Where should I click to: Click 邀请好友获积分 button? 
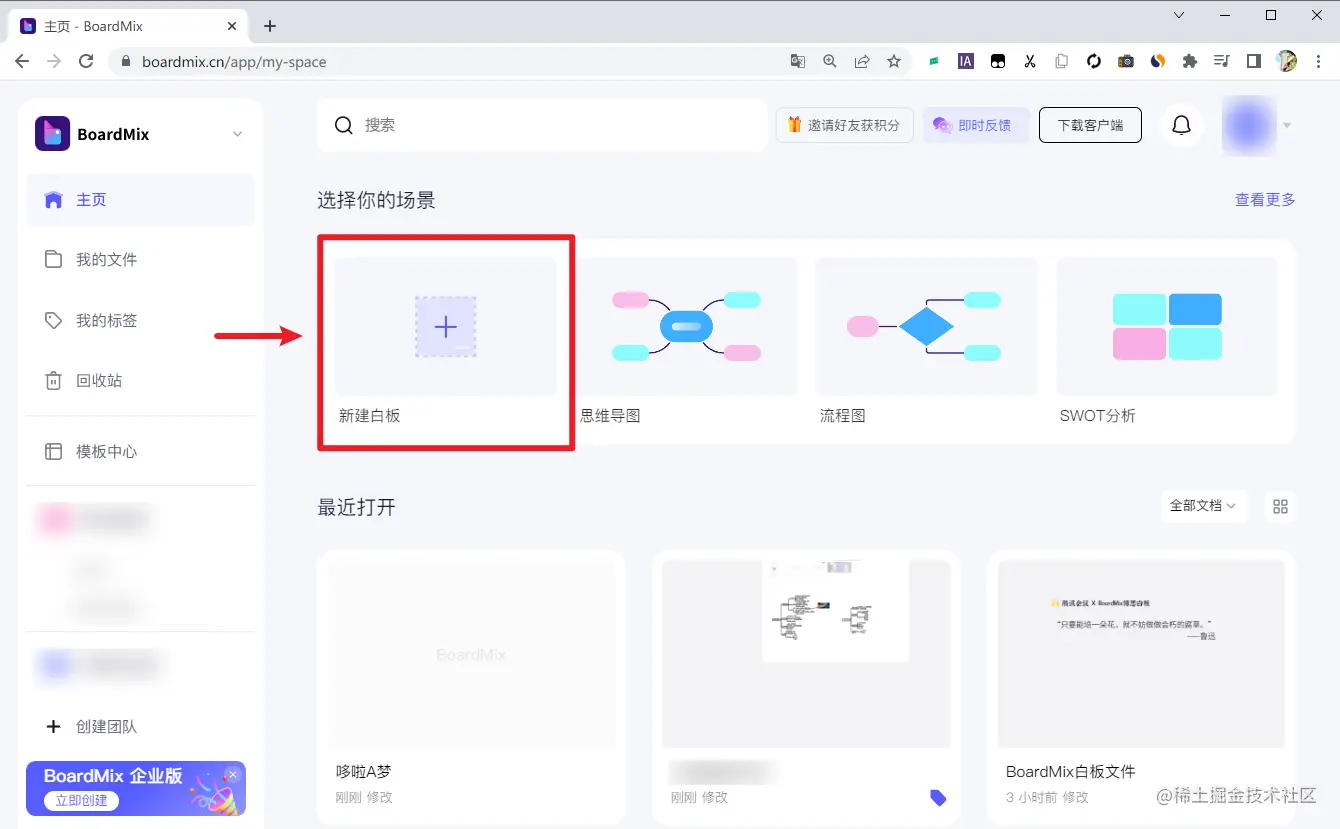(845, 125)
